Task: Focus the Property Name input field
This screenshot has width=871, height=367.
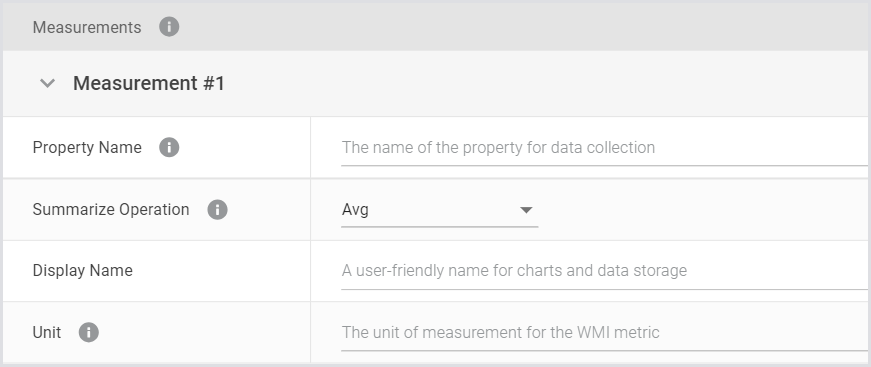Action: (x=604, y=148)
